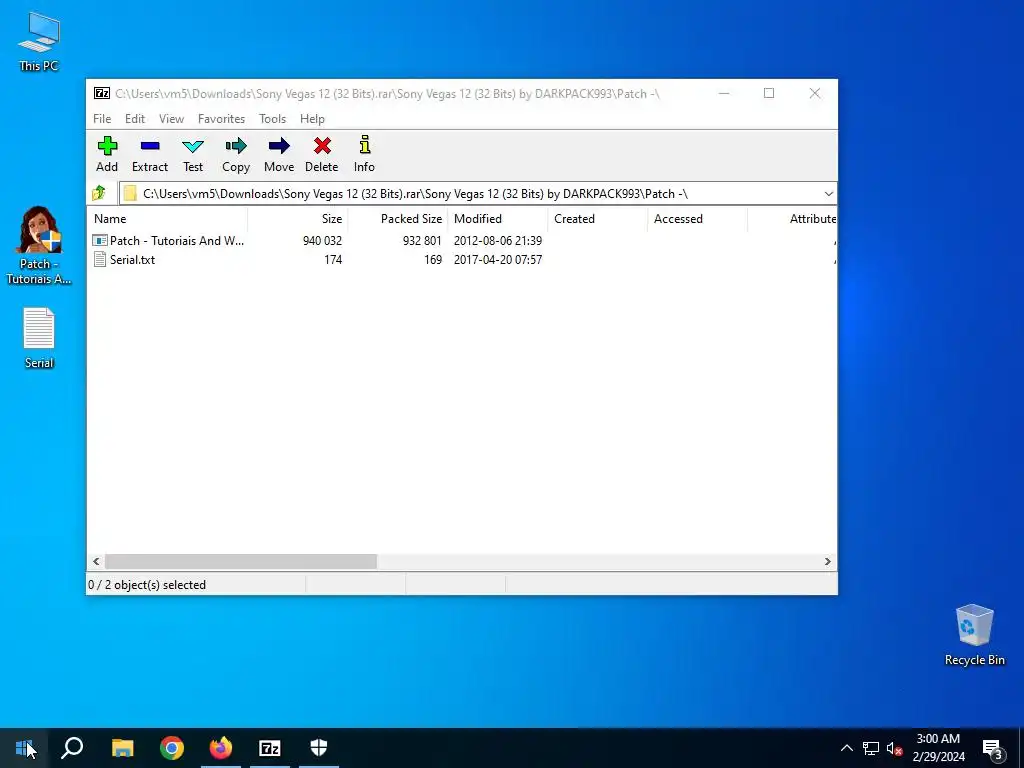Close the 7-Zip window
This screenshot has height=768, width=1024.
point(814,93)
